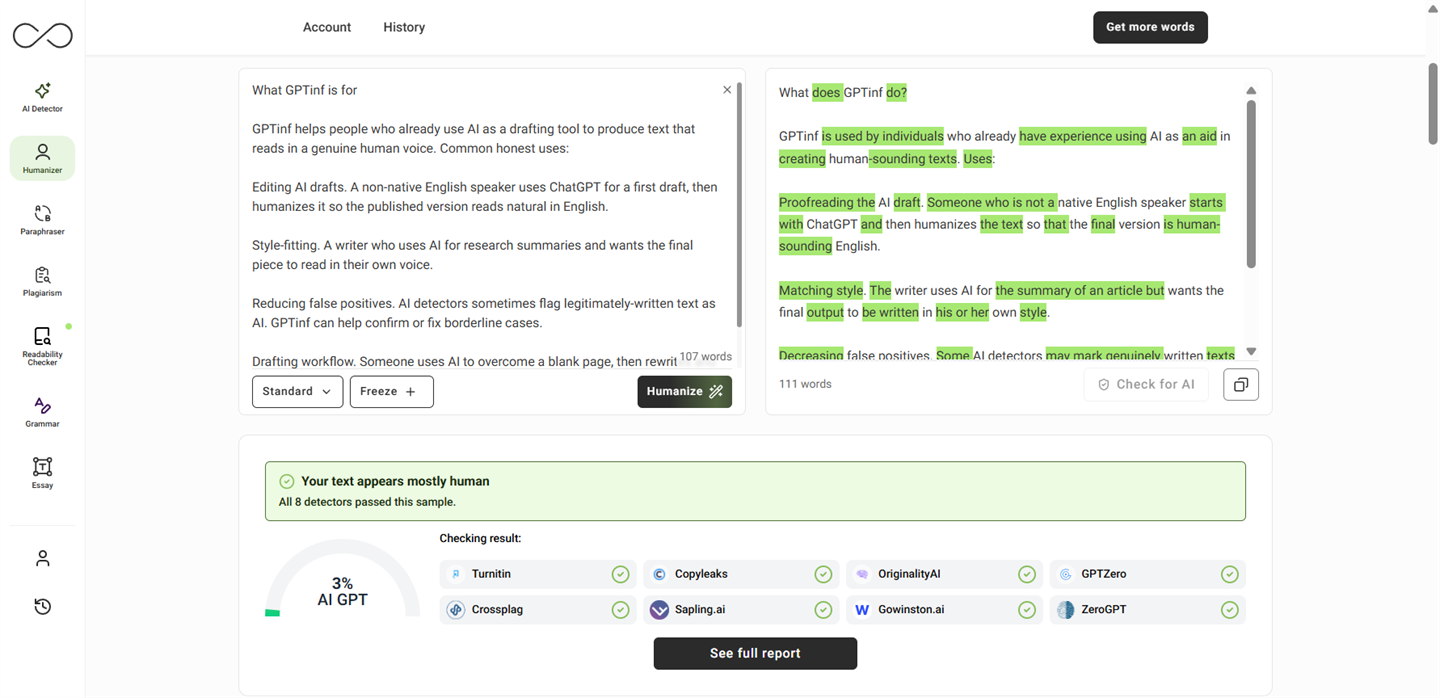1440x698 pixels.
Task: Open the Plagiarism checker
Action: (x=42, y=281)
